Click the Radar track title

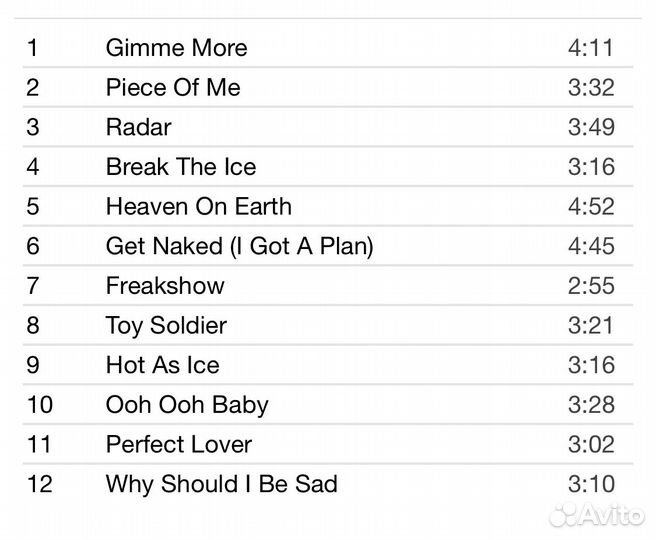(138, 127)
